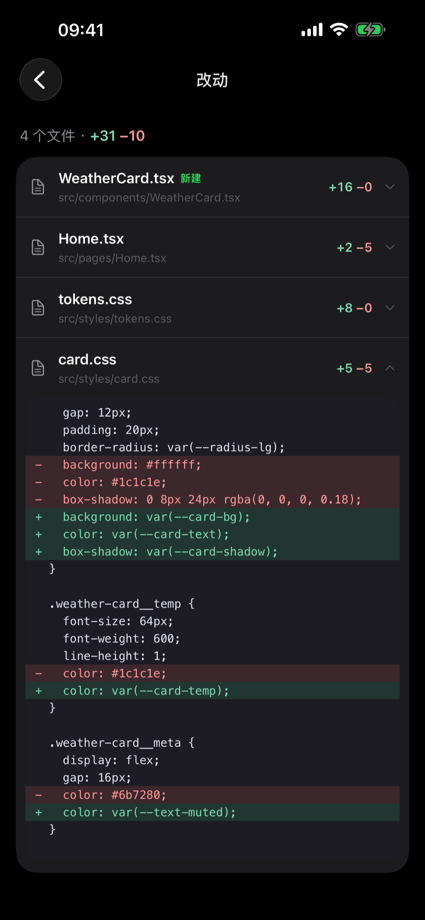Collapse the card.css diff chevron
Screen dimensions: 425x920
point(390,368)
